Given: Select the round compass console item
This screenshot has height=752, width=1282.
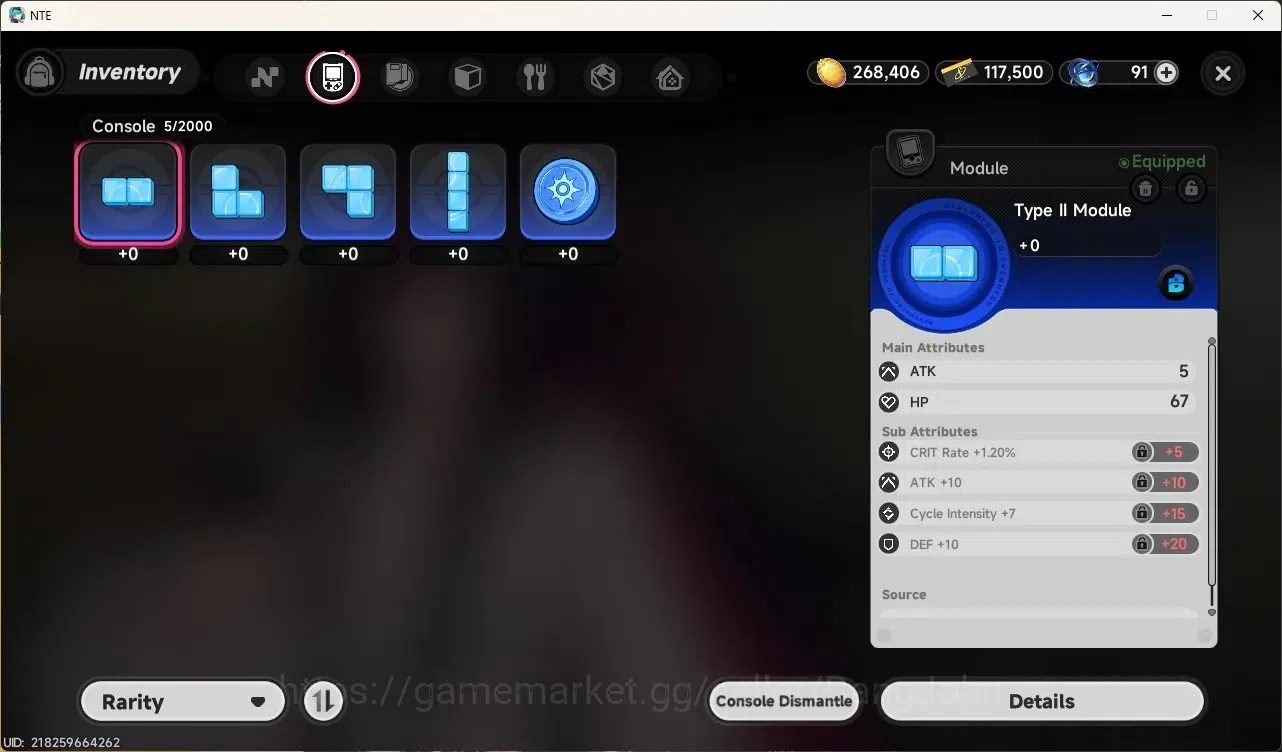Looking at the screenshot, I should pos(568,192).
